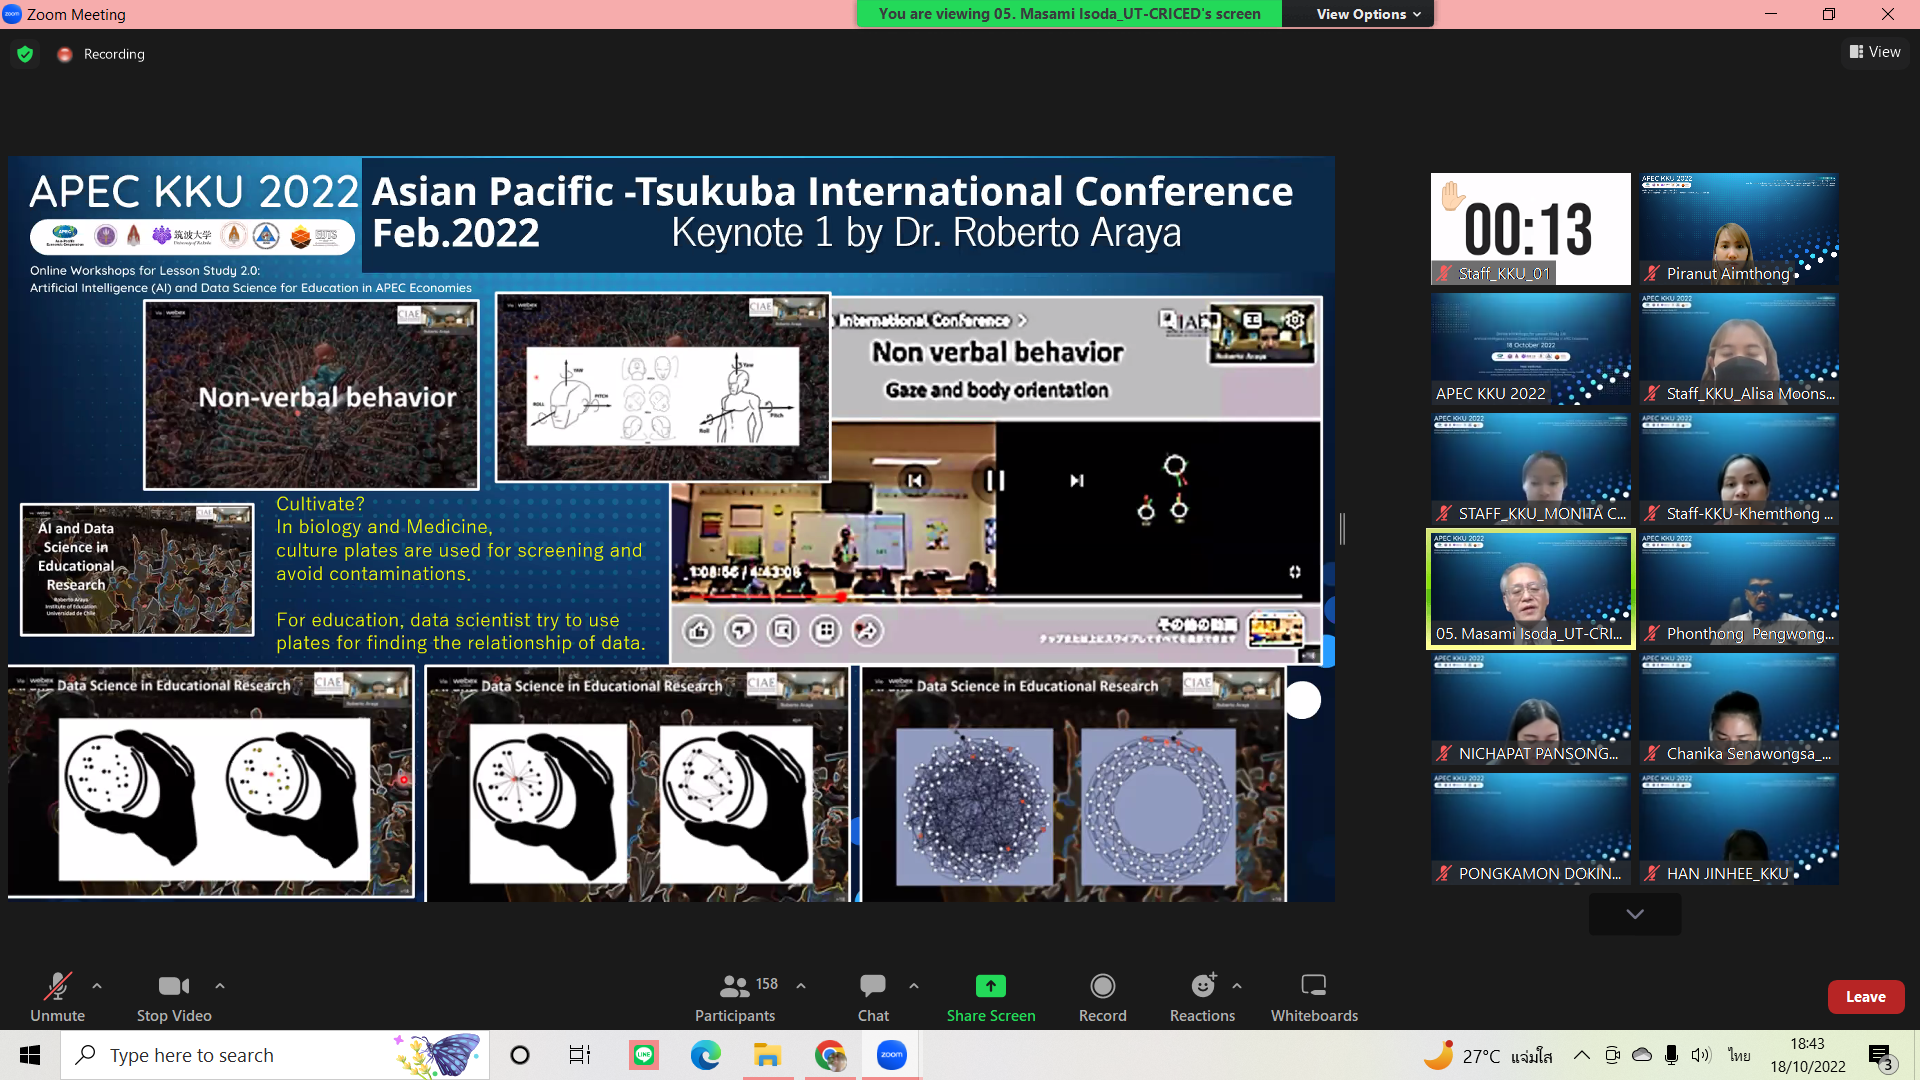Click the green encryption shield icon
The width and height of the screenshot is (1920, 1080).
pyautogui.click(x=25, y=54)
